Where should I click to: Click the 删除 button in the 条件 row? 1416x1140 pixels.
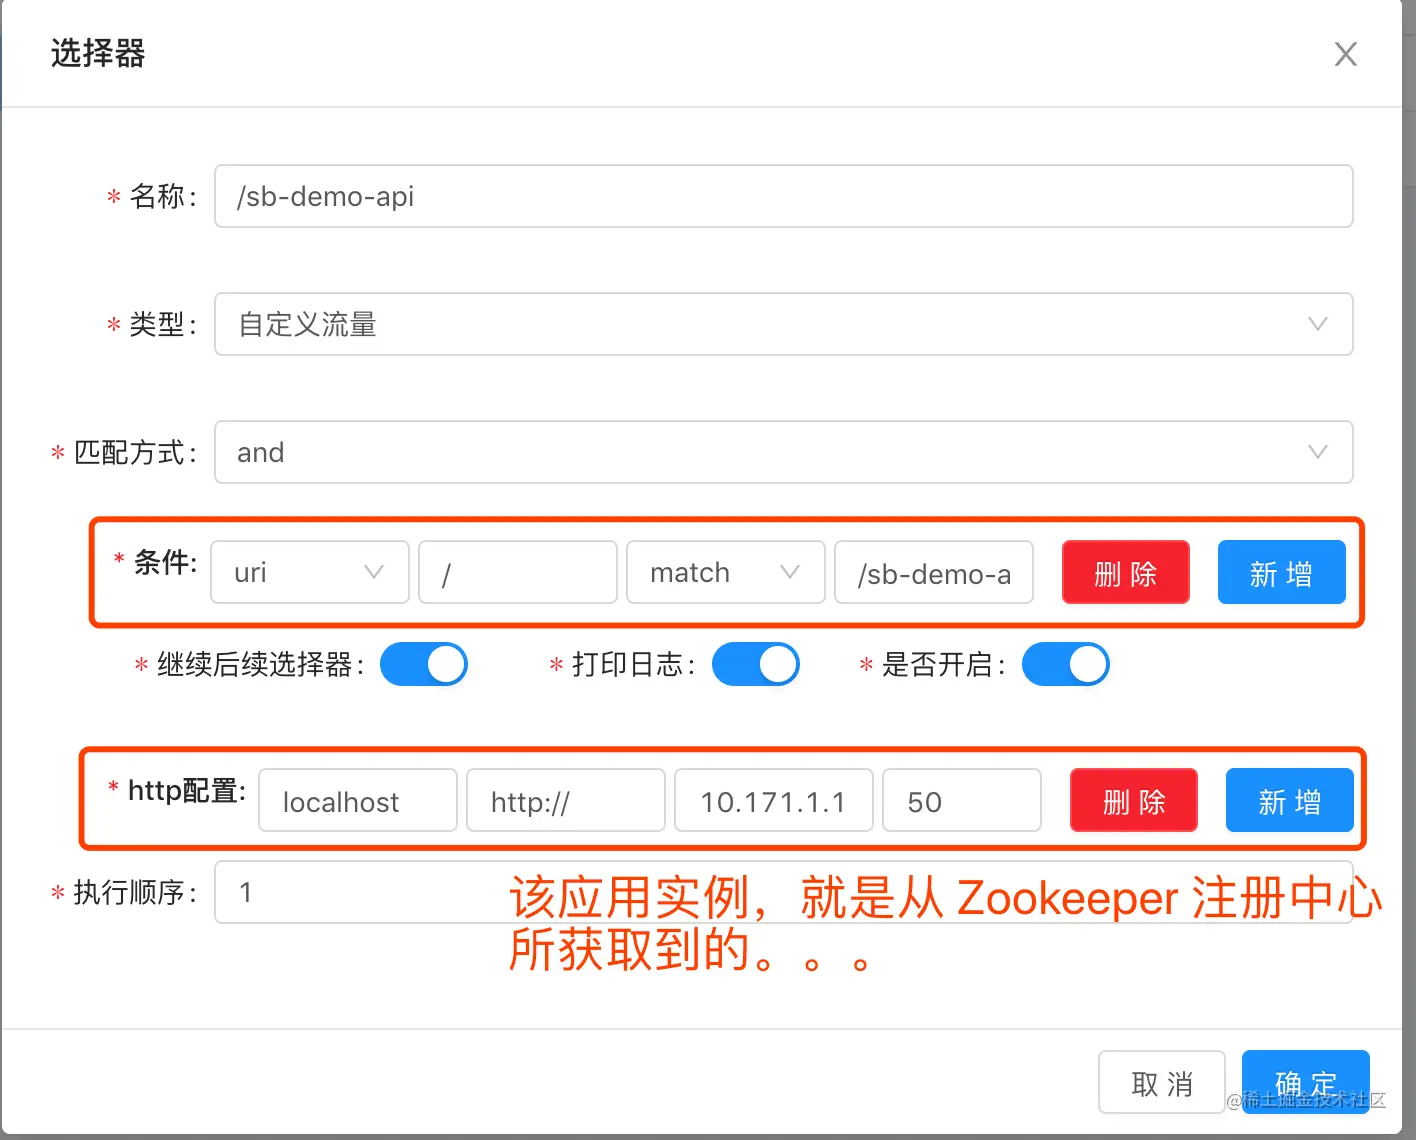pyautogui.click(x=1125, y=572)
